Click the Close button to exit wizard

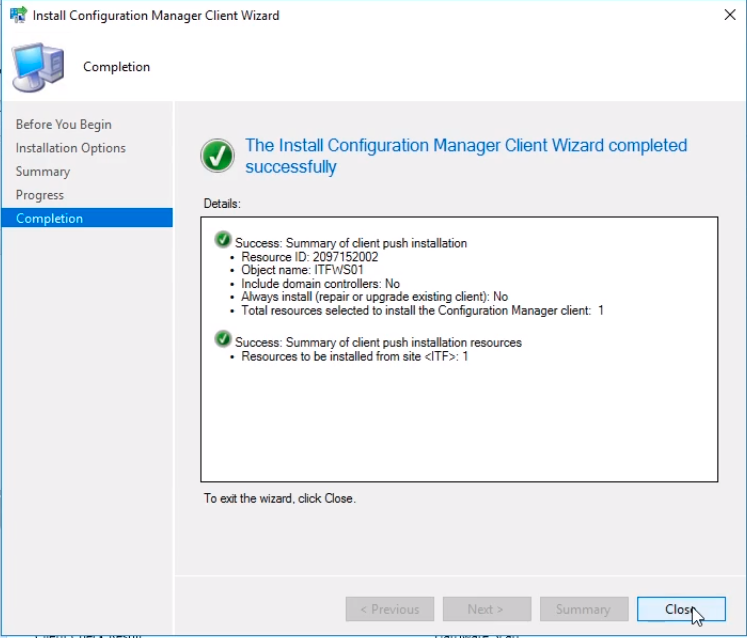click(x=681, y=609)
